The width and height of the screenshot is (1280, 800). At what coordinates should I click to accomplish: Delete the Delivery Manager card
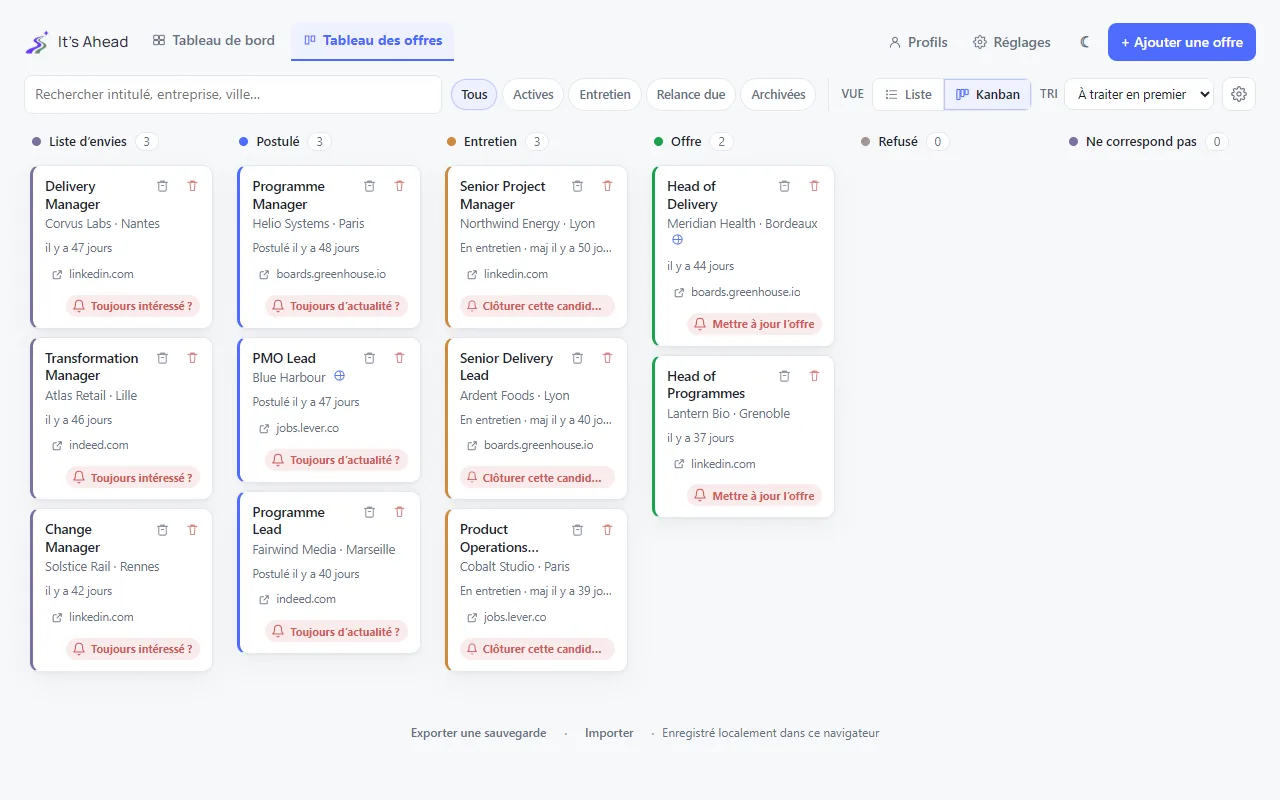pos(193,186)
